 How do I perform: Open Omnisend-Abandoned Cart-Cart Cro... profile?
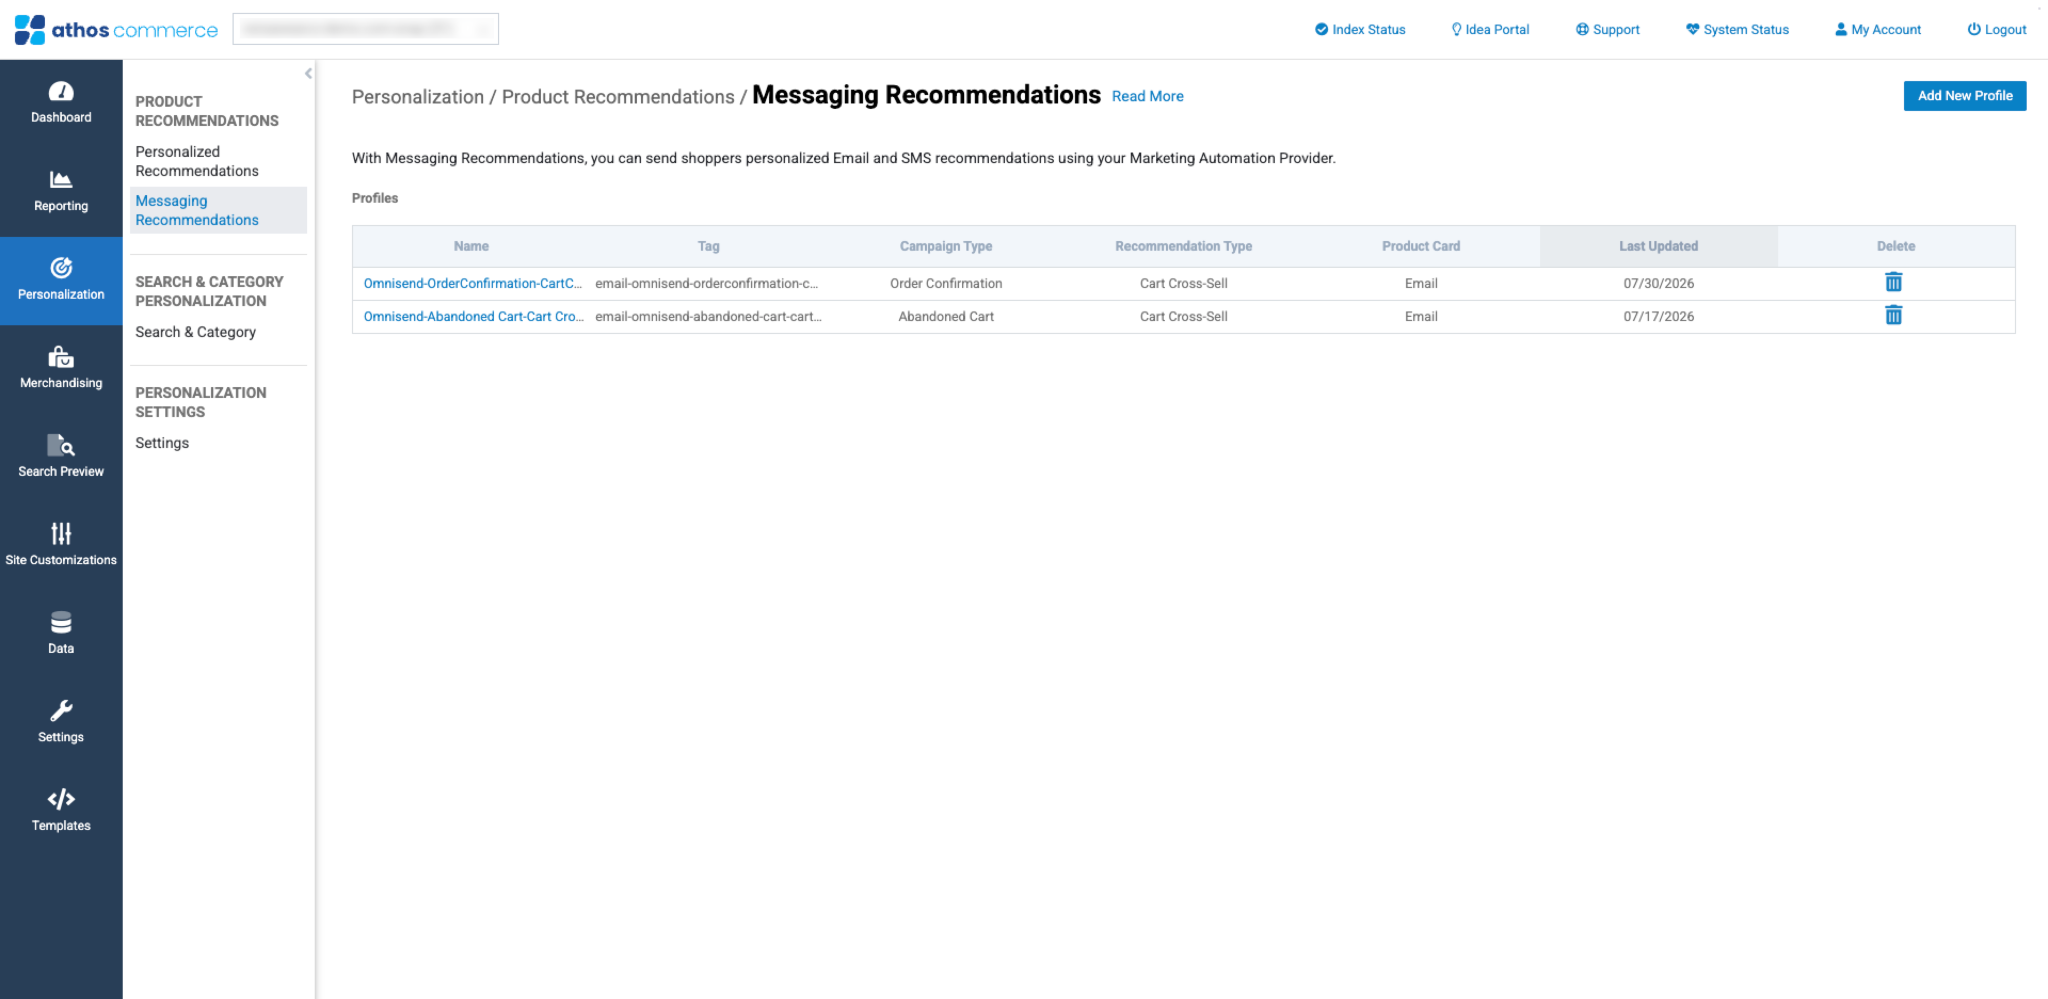point(473,317)
